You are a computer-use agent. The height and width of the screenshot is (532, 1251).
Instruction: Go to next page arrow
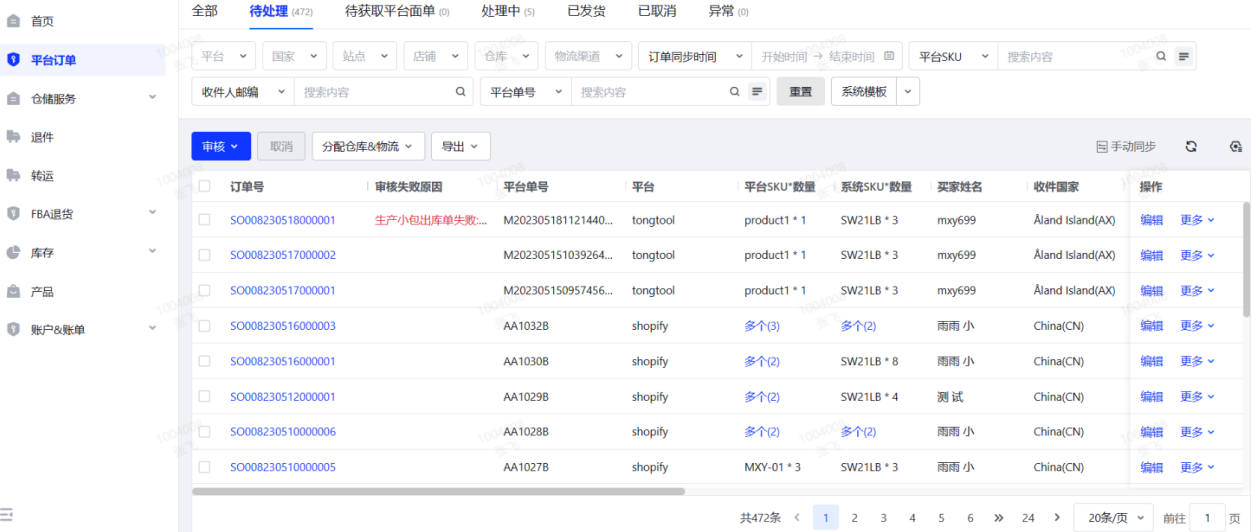pos(1057,517)
